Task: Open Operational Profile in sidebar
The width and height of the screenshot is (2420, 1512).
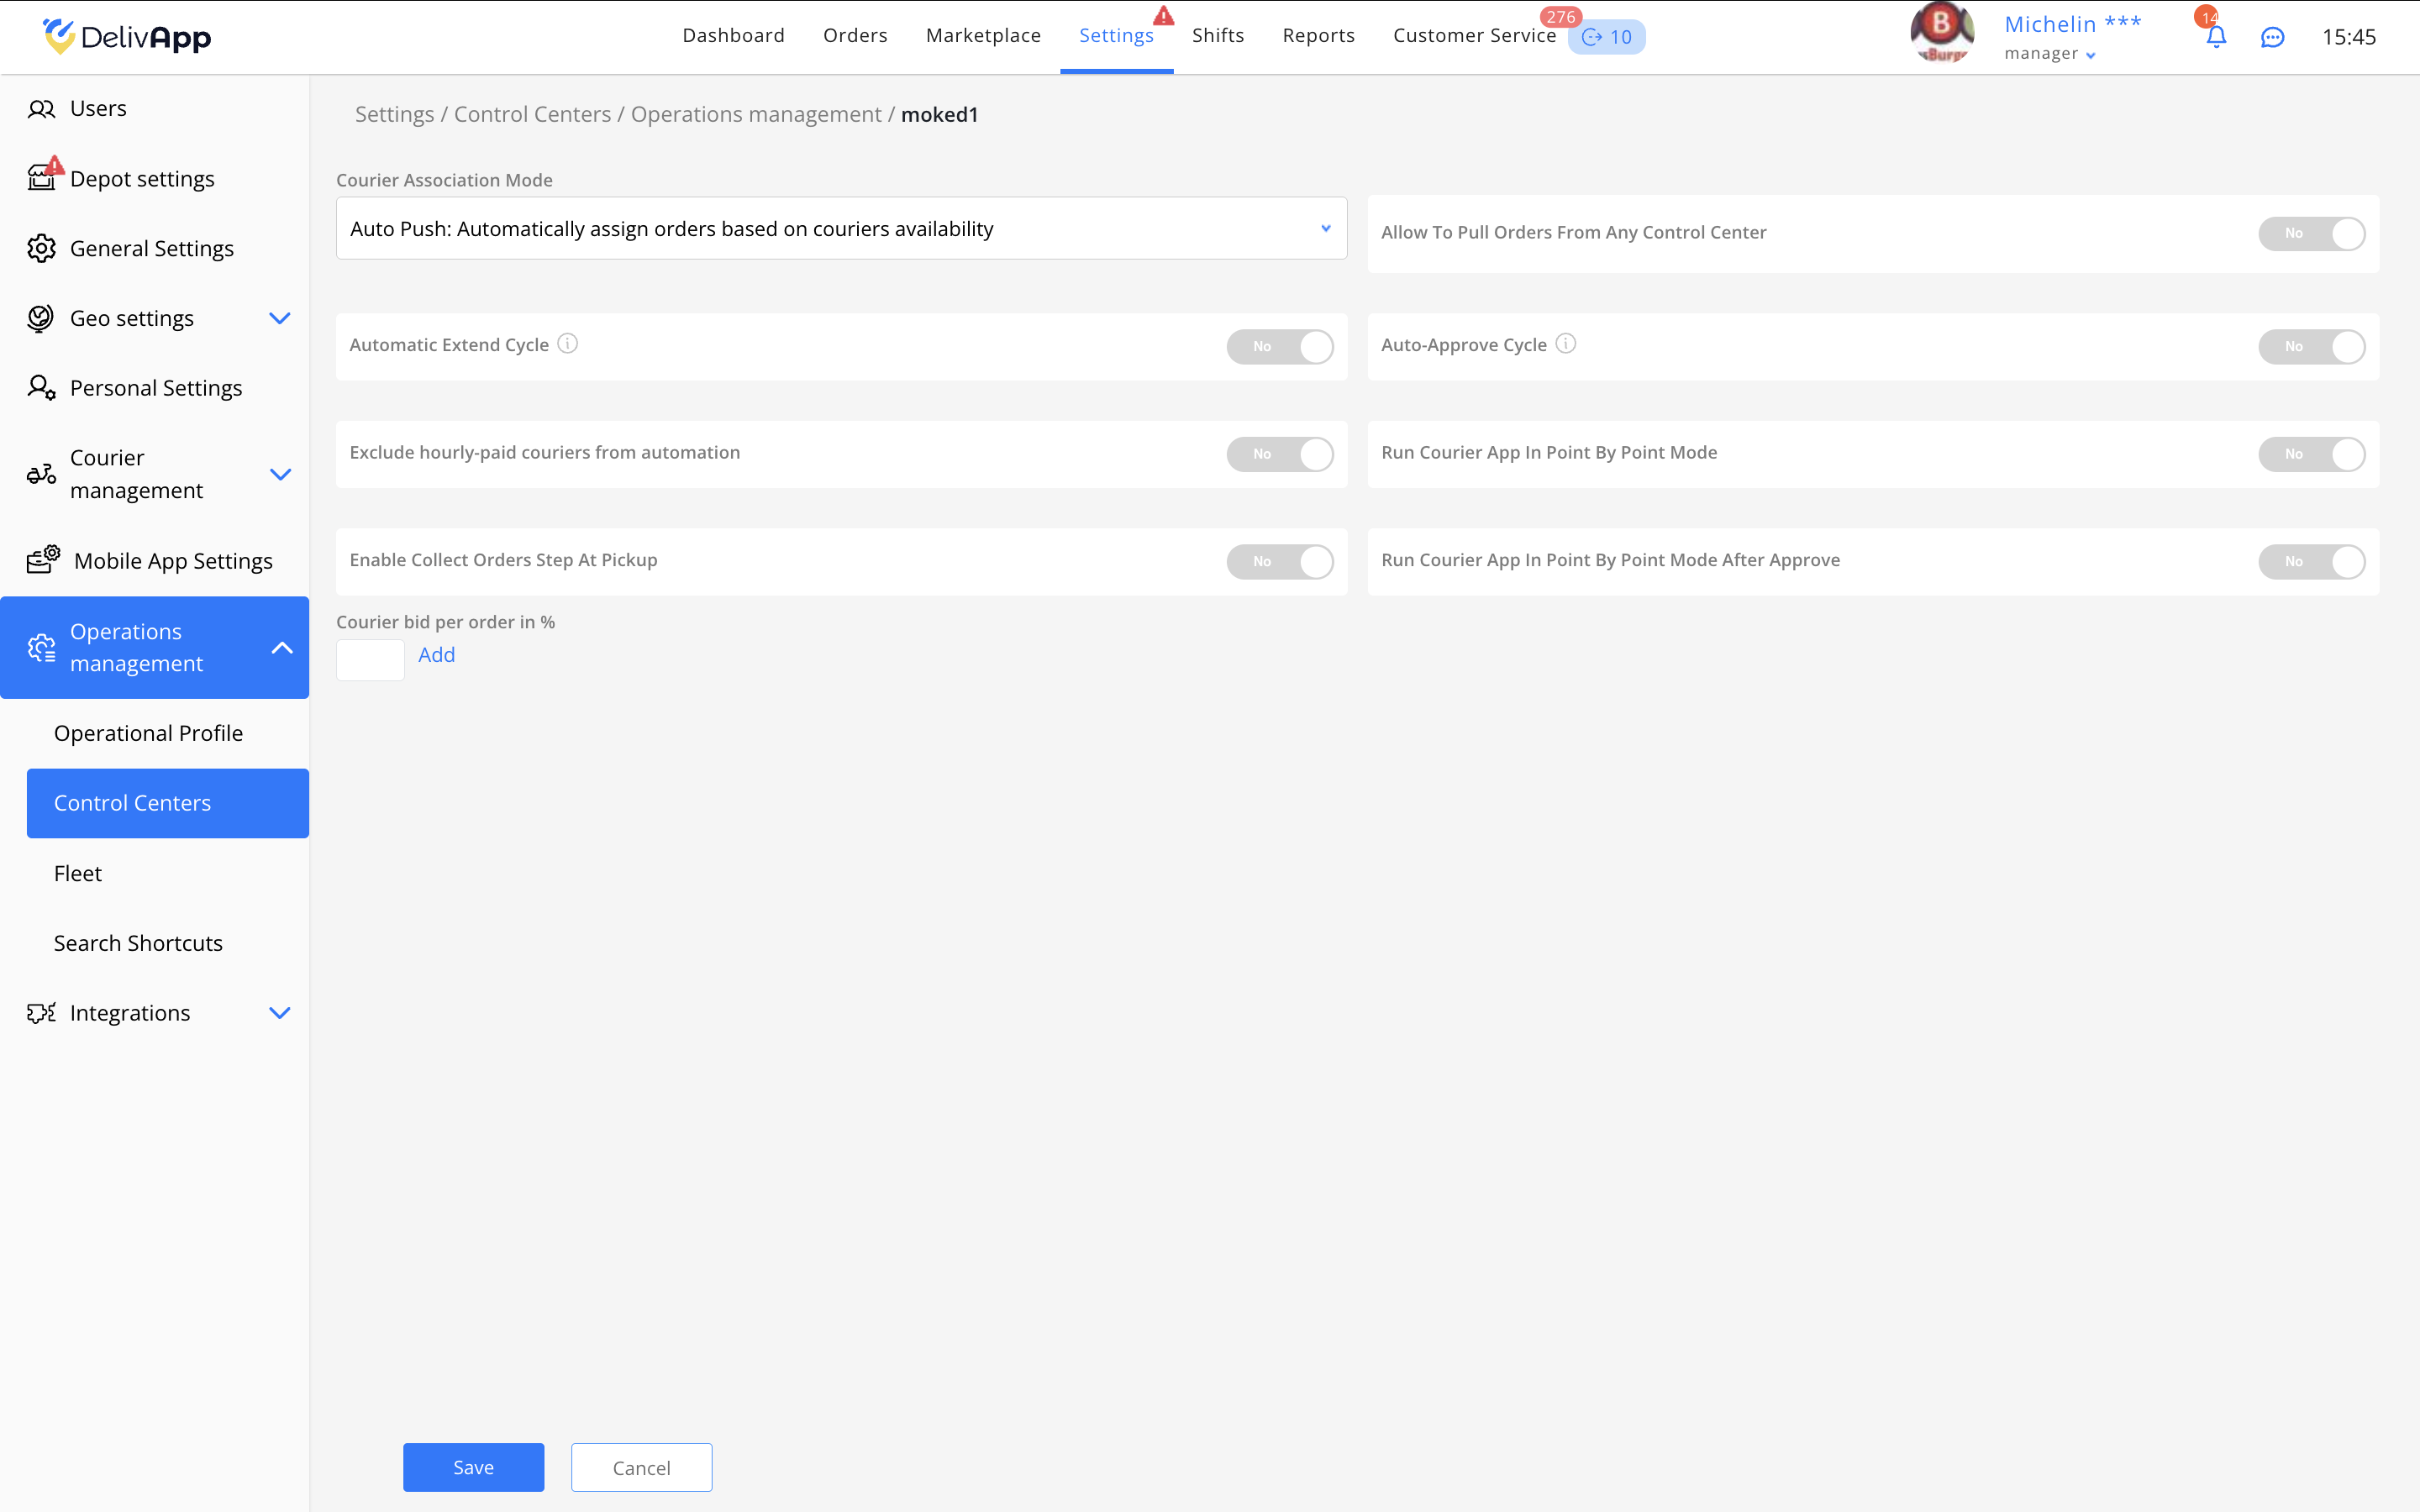Action: (x=148, y=733)
